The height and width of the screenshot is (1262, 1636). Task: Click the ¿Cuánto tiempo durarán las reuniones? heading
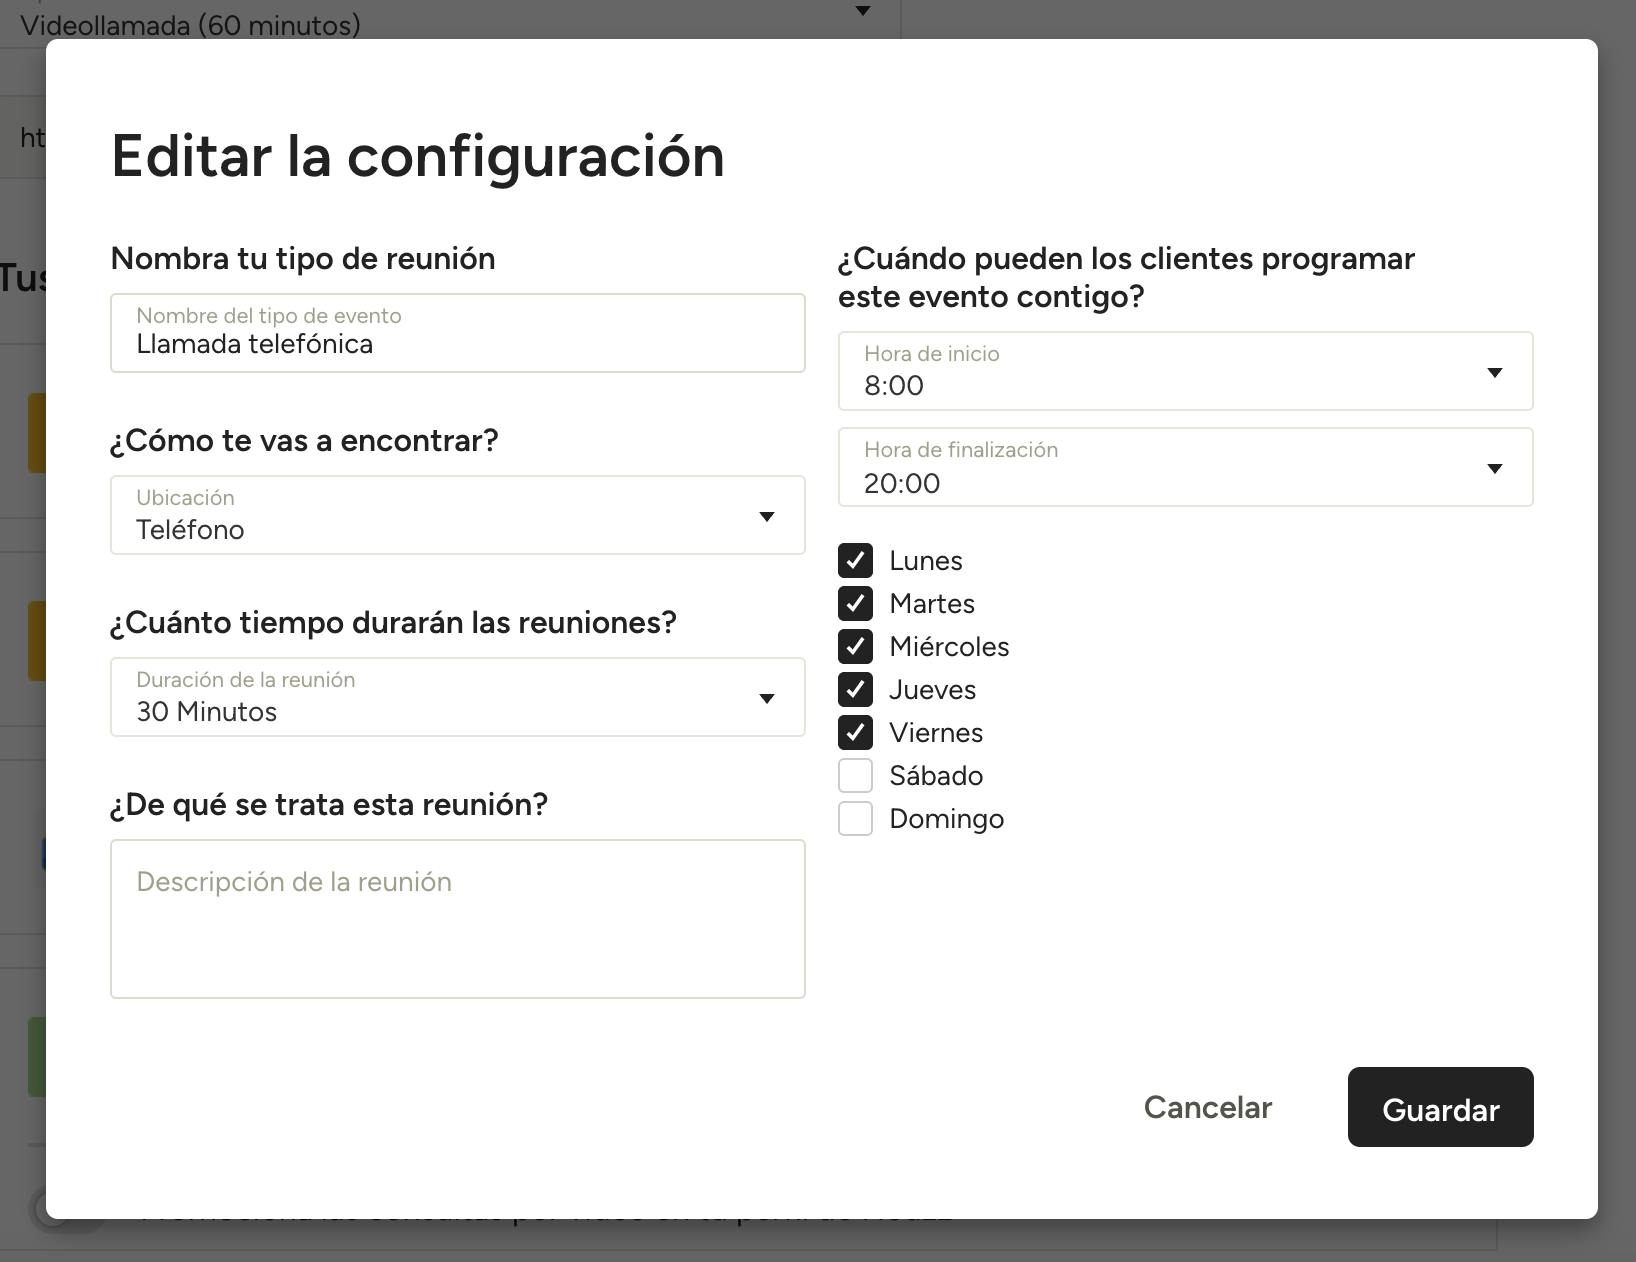click(x=393, y=623)
